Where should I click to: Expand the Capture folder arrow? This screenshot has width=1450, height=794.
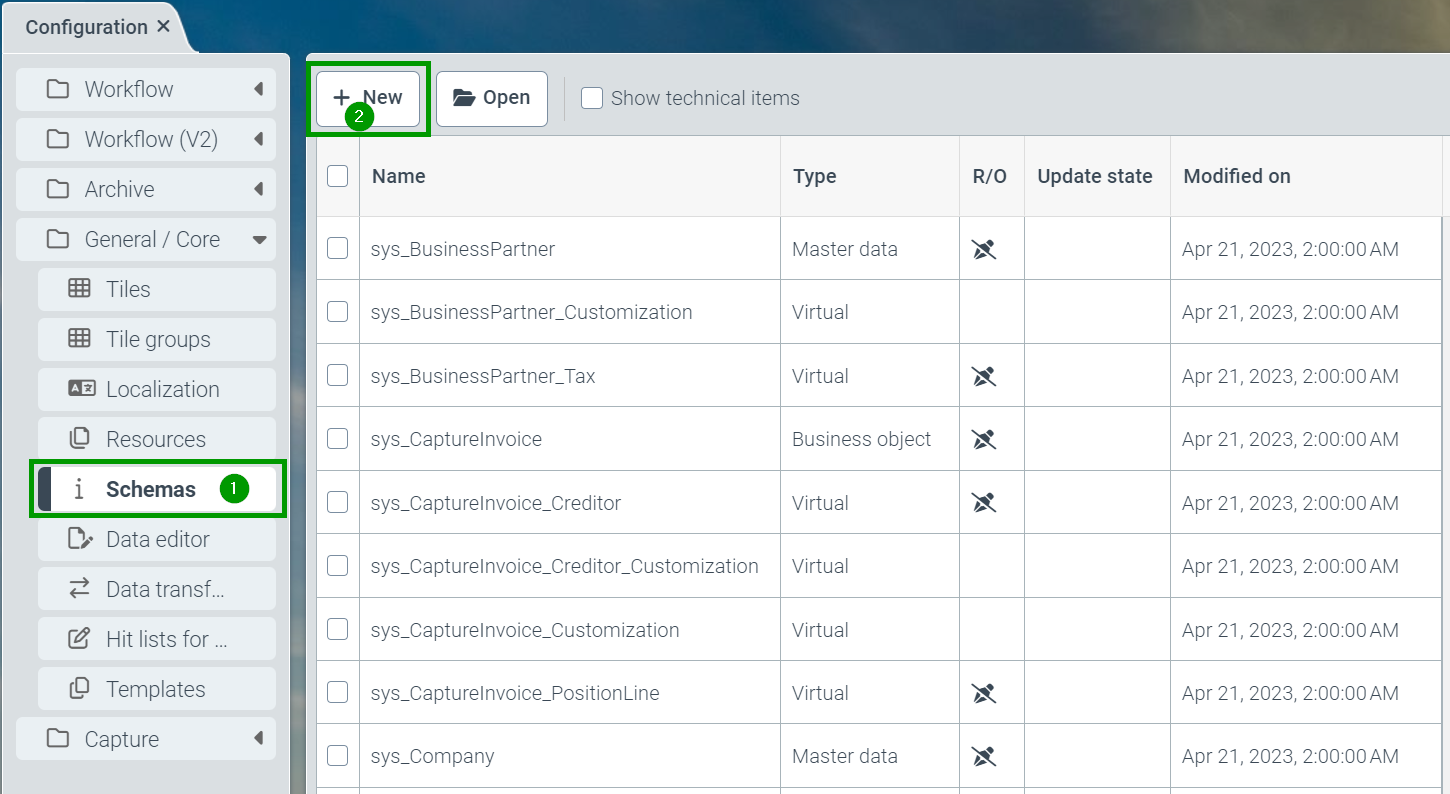tap(258, 739)
